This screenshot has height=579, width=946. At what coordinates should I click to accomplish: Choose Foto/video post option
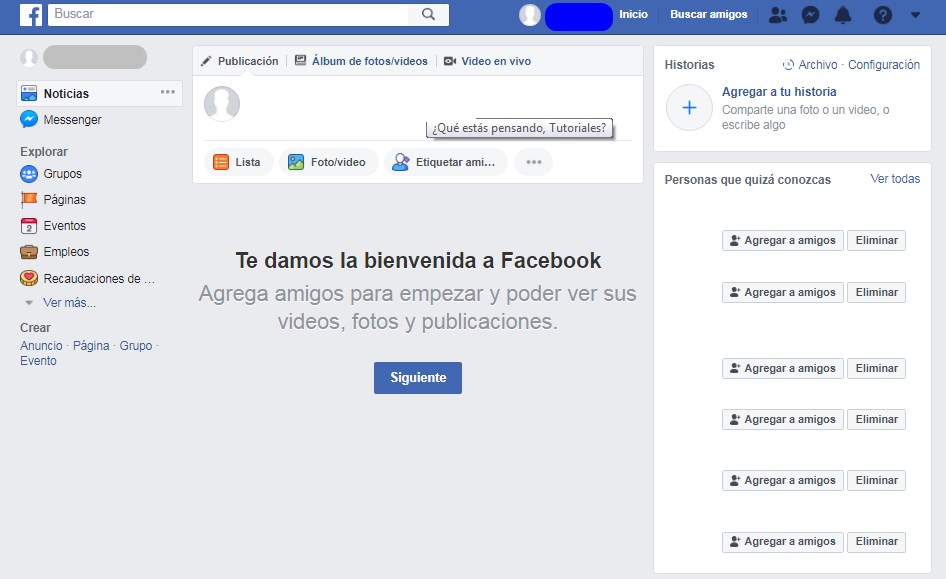[327, 162]
